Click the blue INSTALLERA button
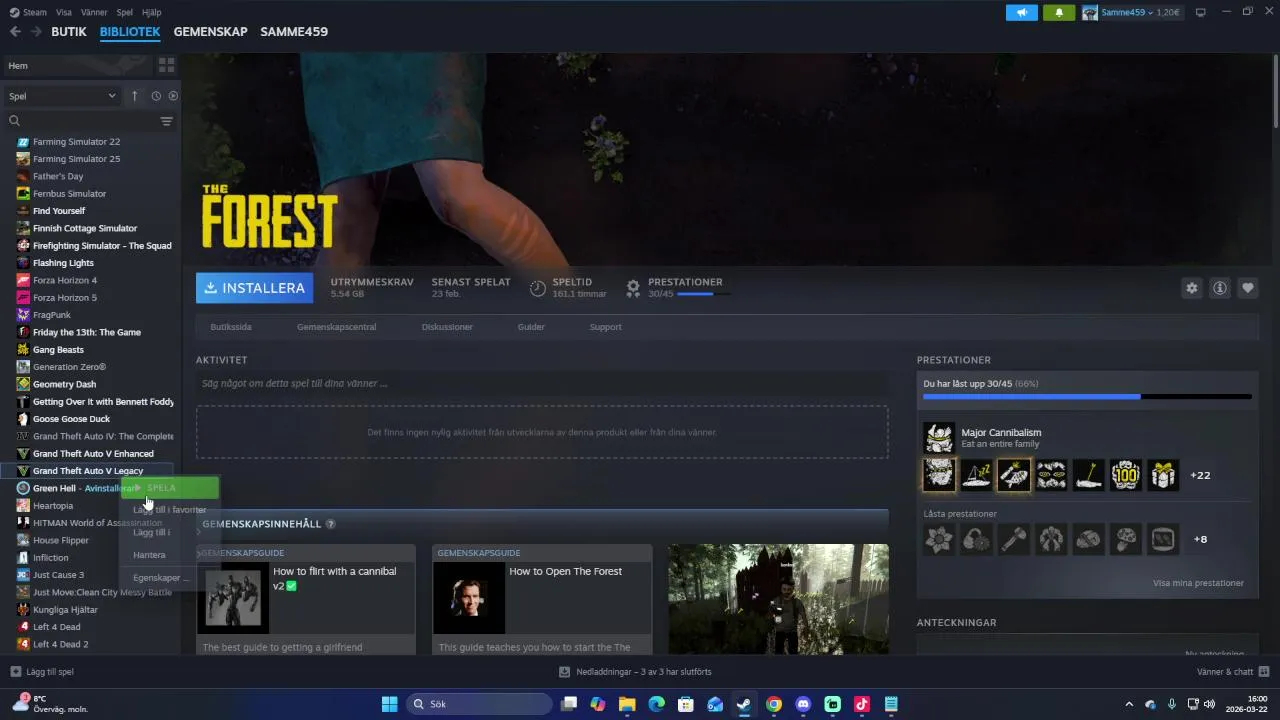 (x=254, y=288)
